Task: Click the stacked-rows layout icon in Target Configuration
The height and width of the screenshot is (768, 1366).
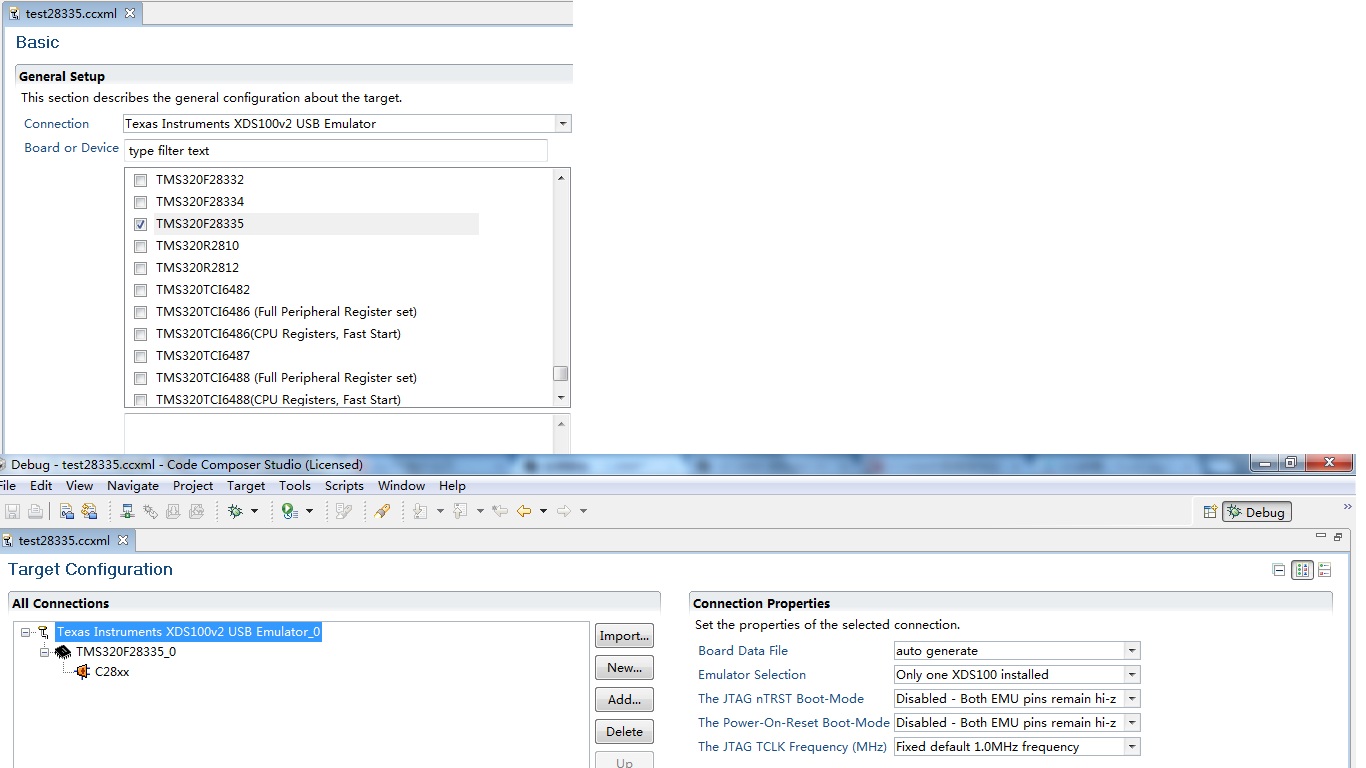Action: (x=1325, y=570)
